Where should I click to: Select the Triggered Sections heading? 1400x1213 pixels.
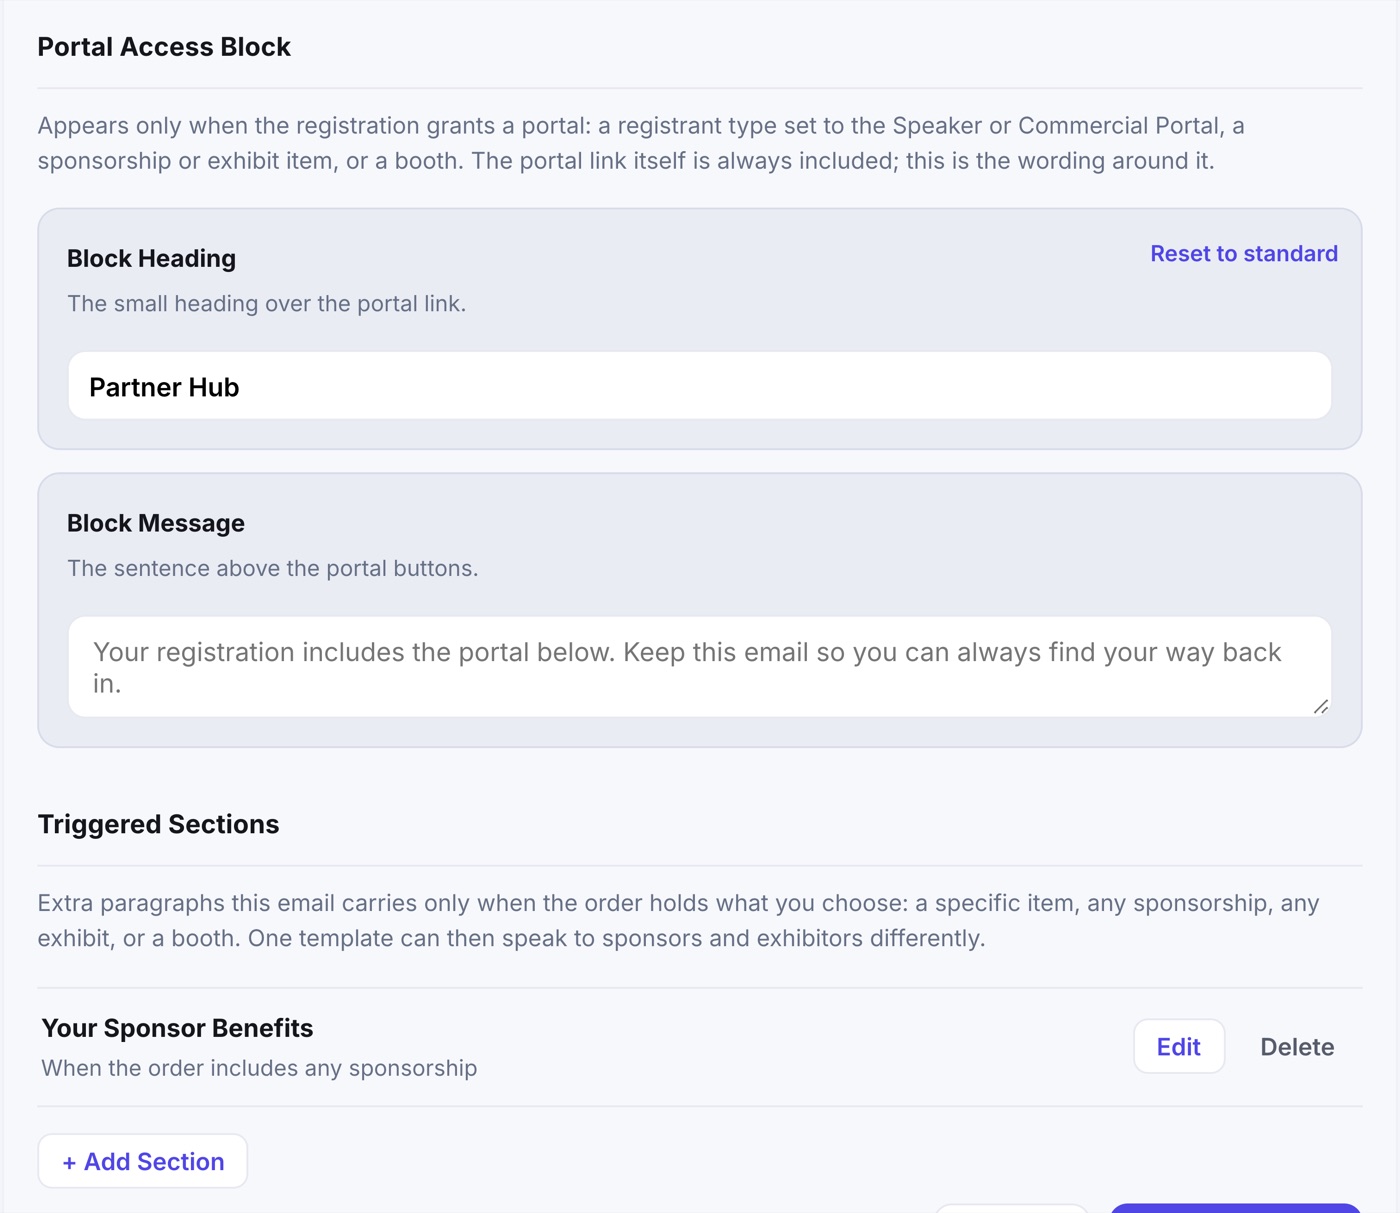point(158,824)
